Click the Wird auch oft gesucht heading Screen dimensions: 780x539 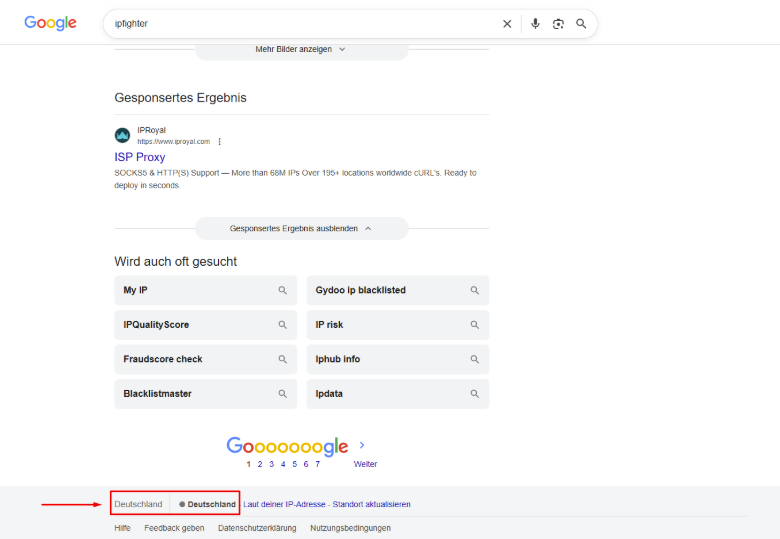point(176,262)
